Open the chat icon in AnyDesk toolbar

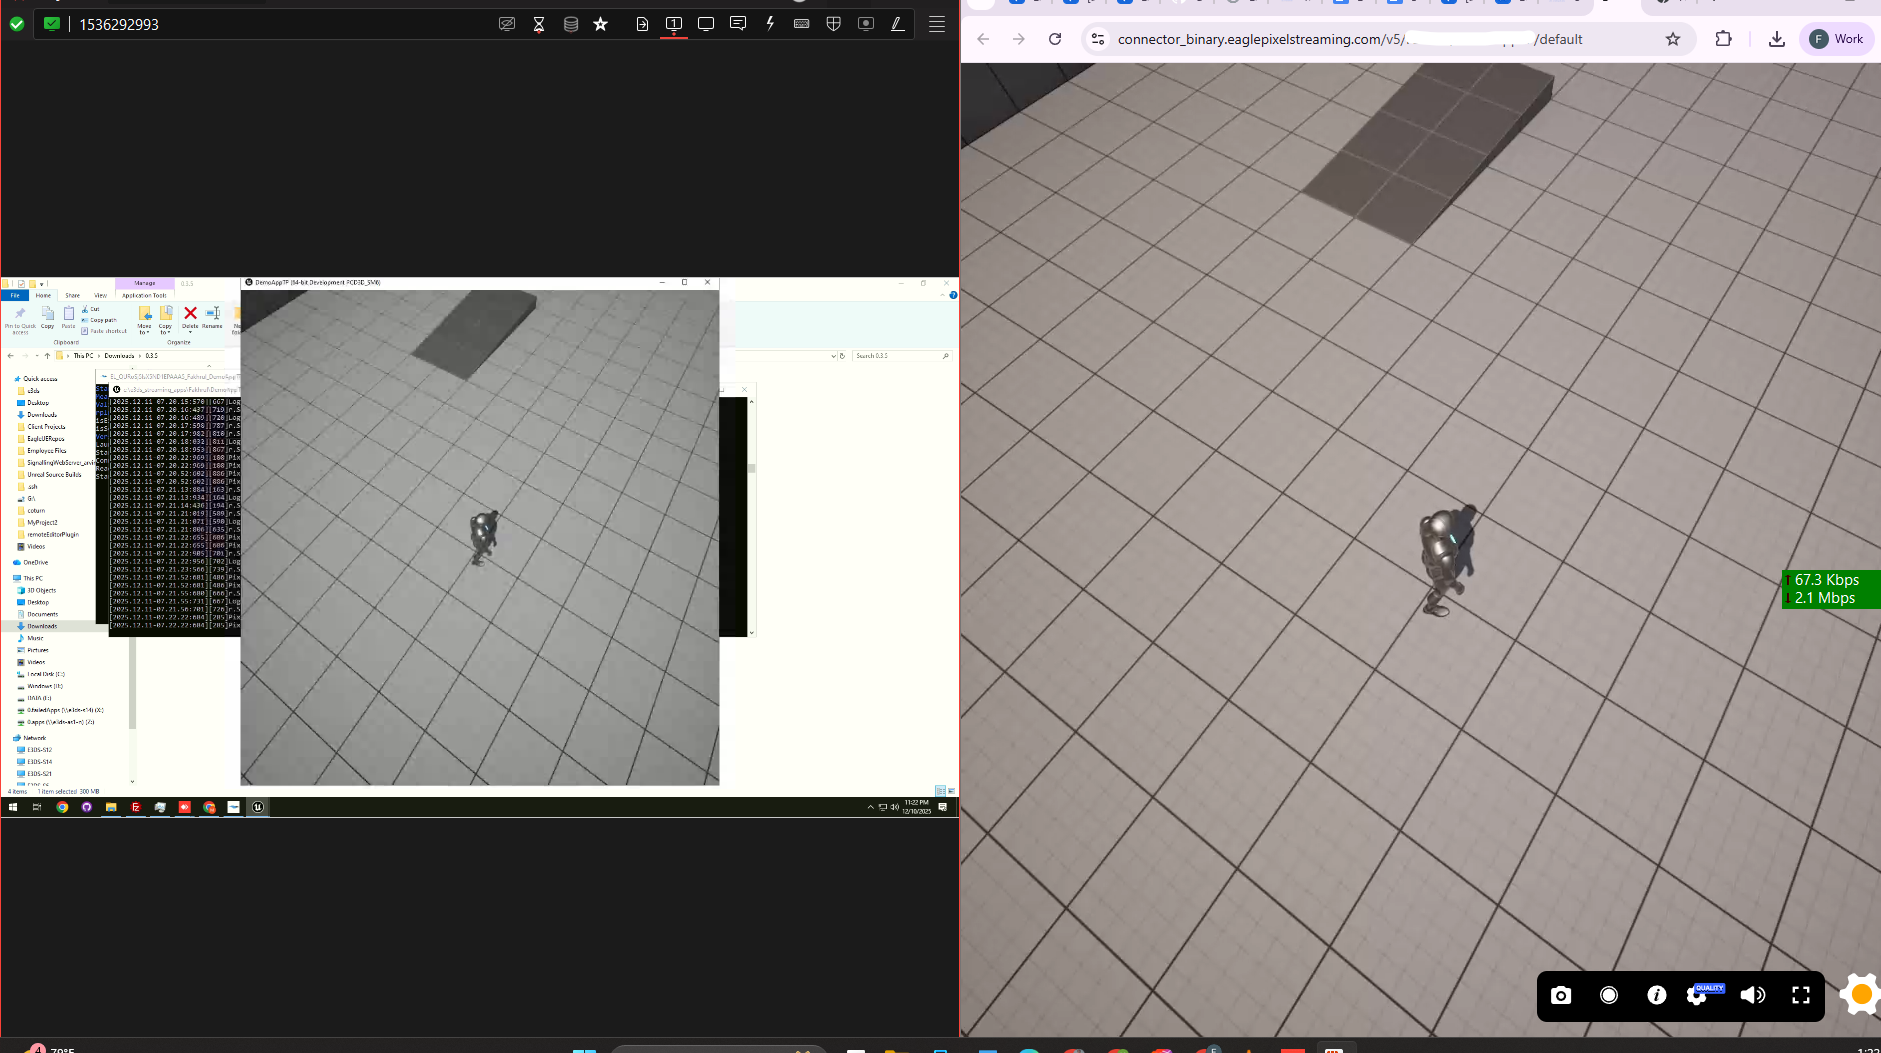[738, 24]
